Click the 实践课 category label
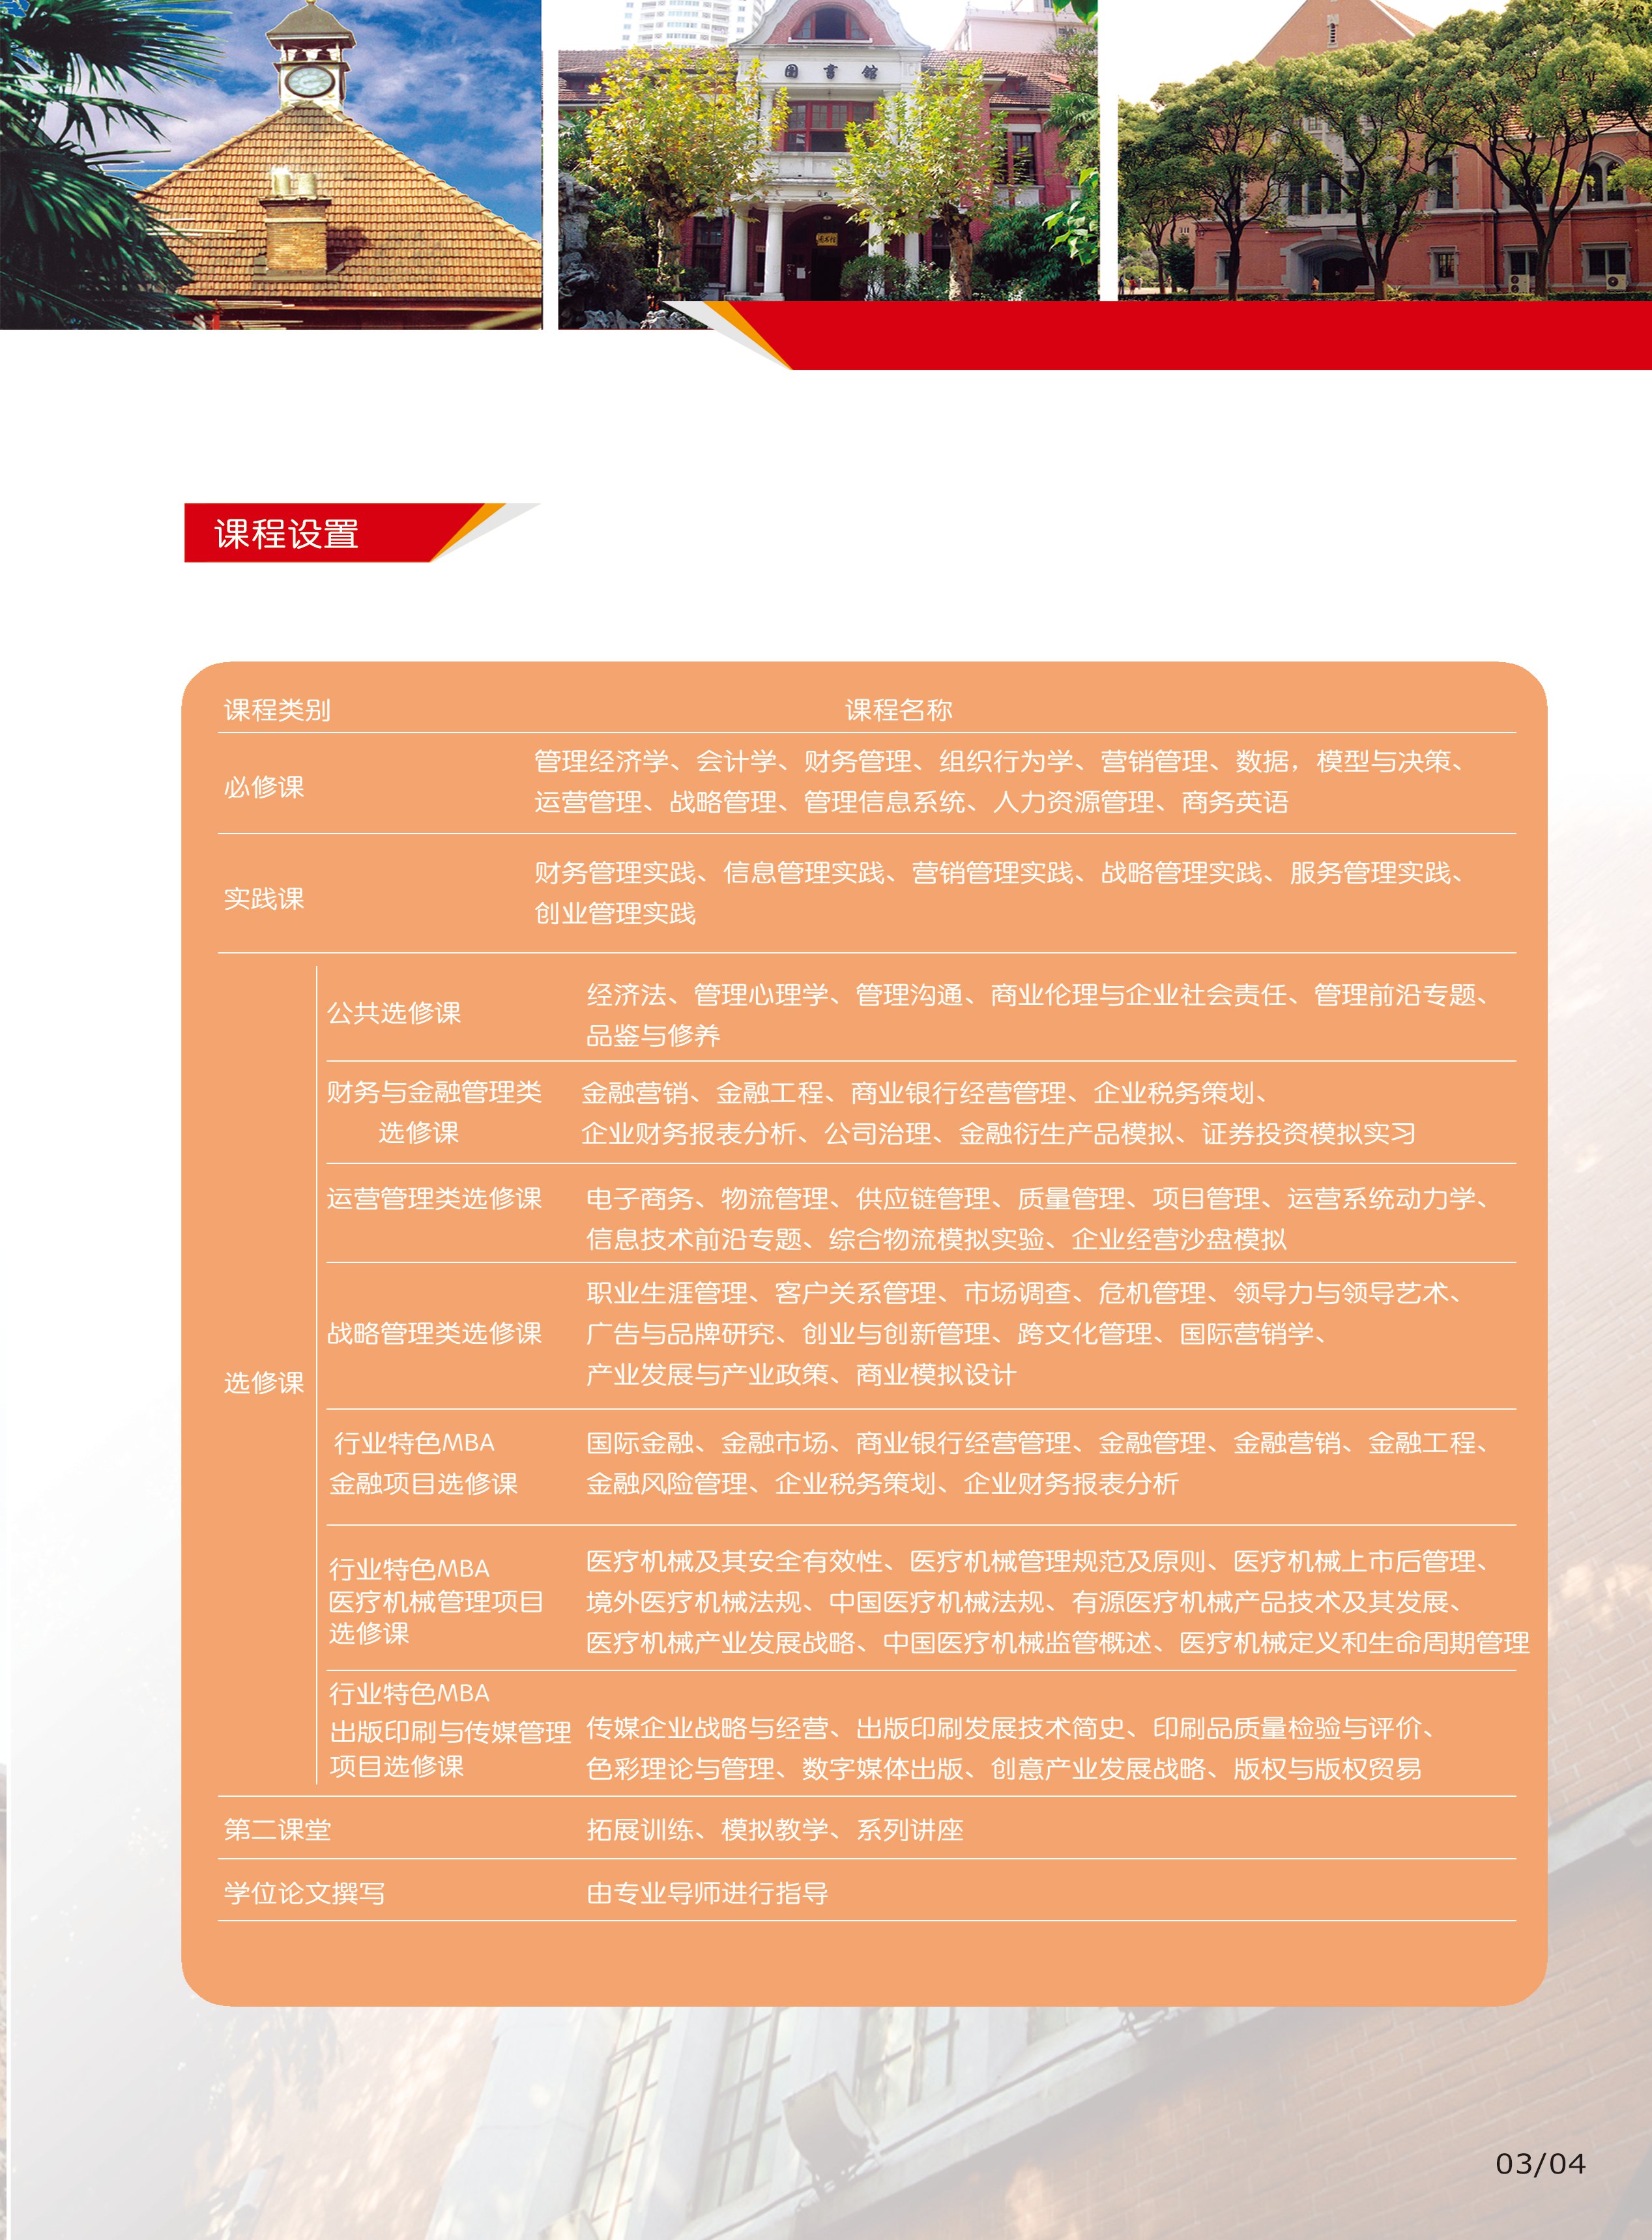The image size is (1652, 2240). click(x=264, y=898)
